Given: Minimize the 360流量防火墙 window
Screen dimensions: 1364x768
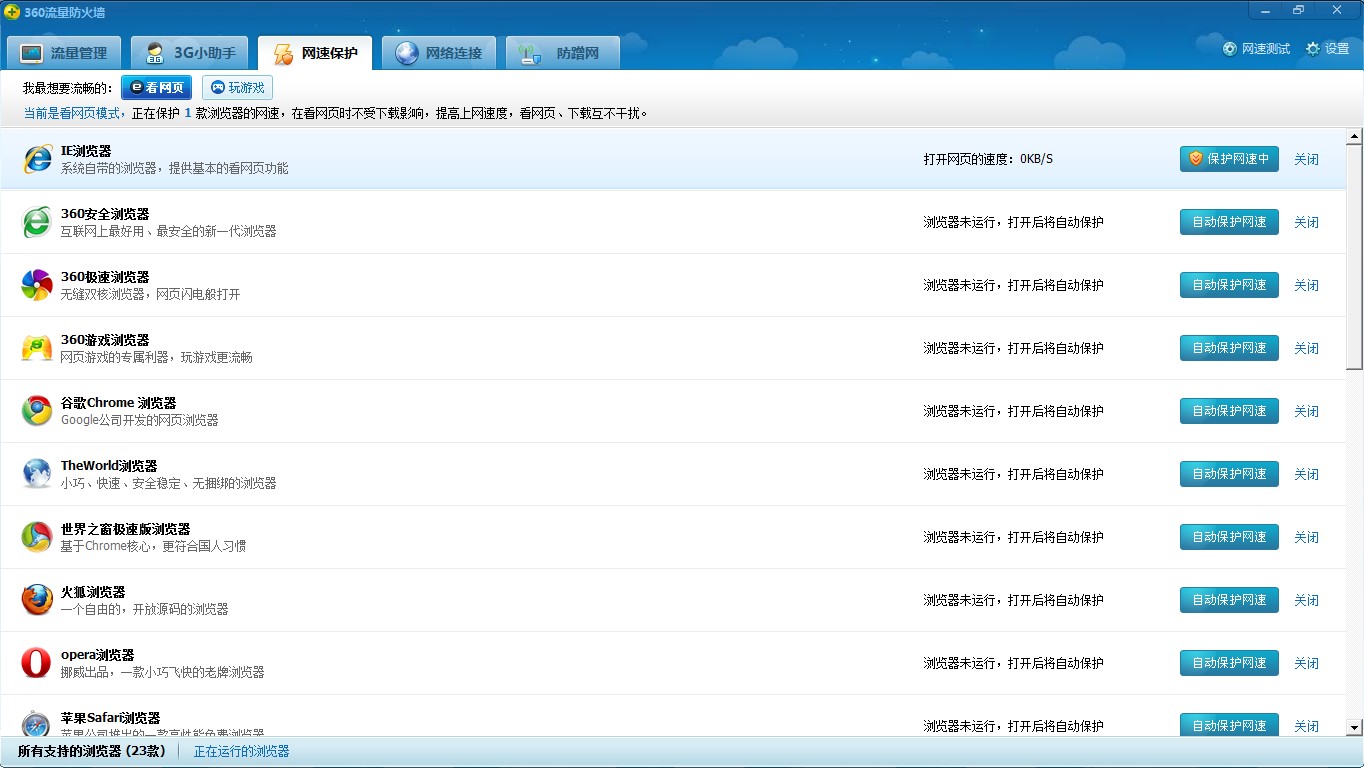Looking at the screenshot, I should (1266, 10).
